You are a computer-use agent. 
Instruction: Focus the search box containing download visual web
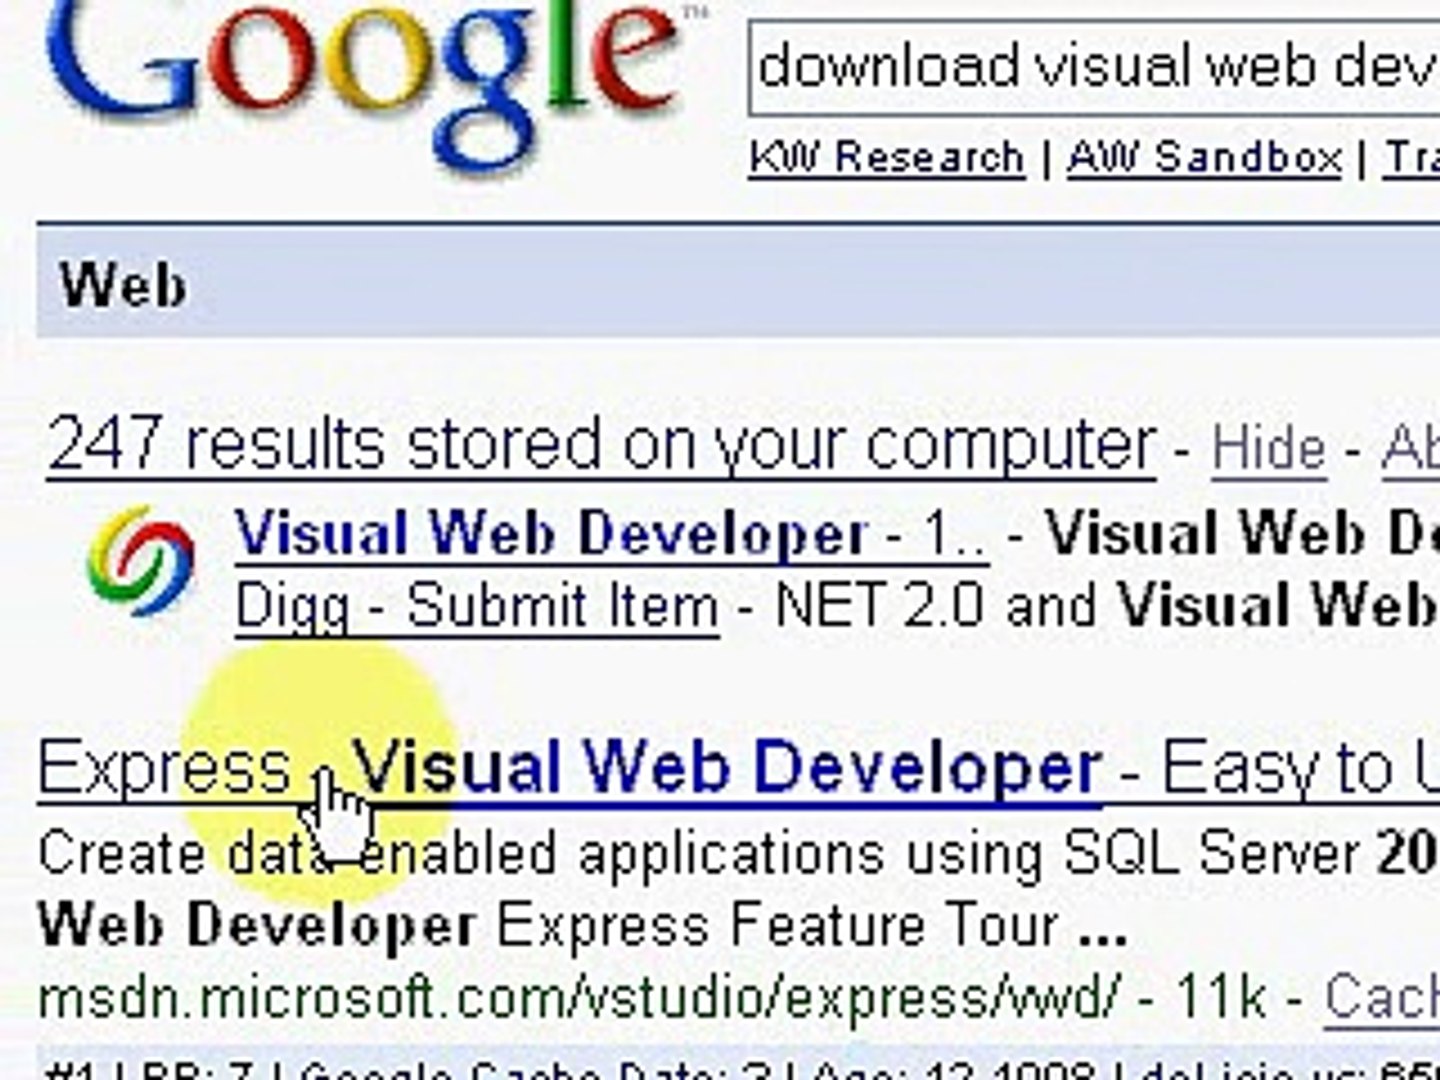tap(1095, 68)
